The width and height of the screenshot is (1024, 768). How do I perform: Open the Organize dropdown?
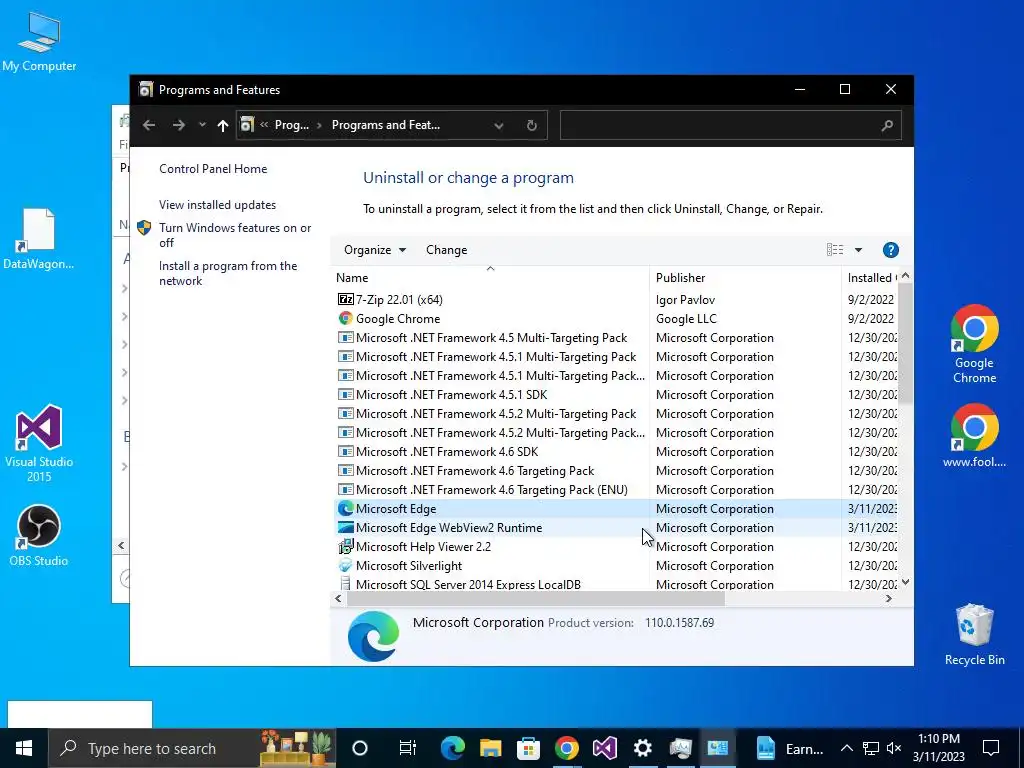pos(375,249)
